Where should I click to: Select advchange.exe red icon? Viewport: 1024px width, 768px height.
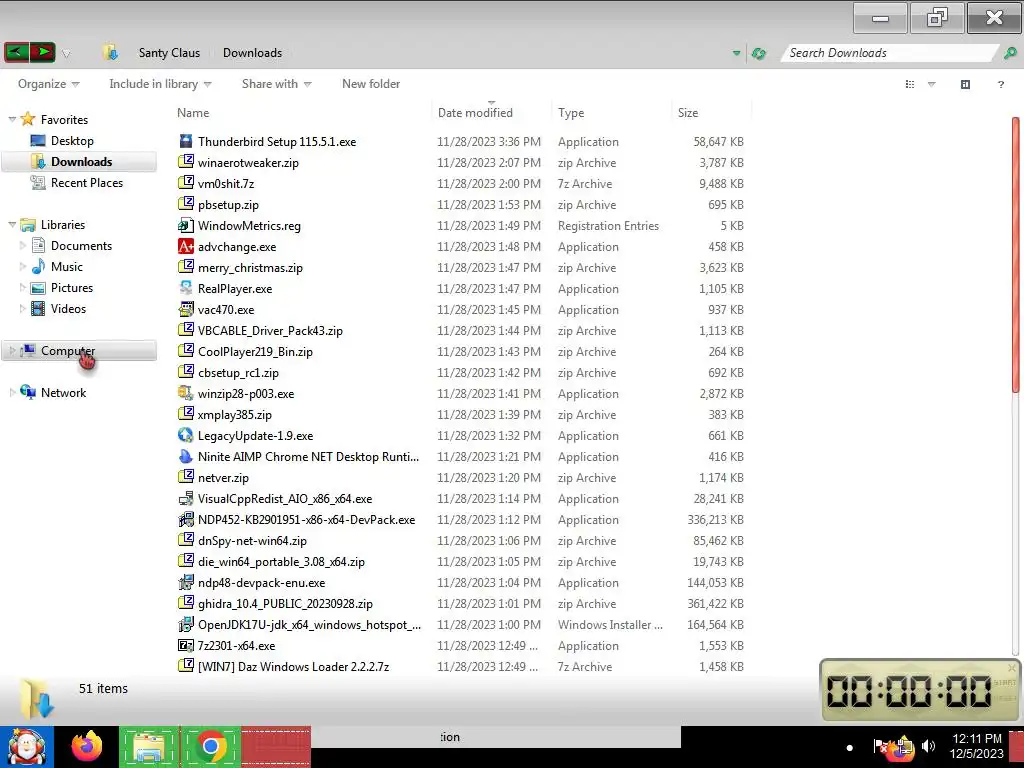186,246
